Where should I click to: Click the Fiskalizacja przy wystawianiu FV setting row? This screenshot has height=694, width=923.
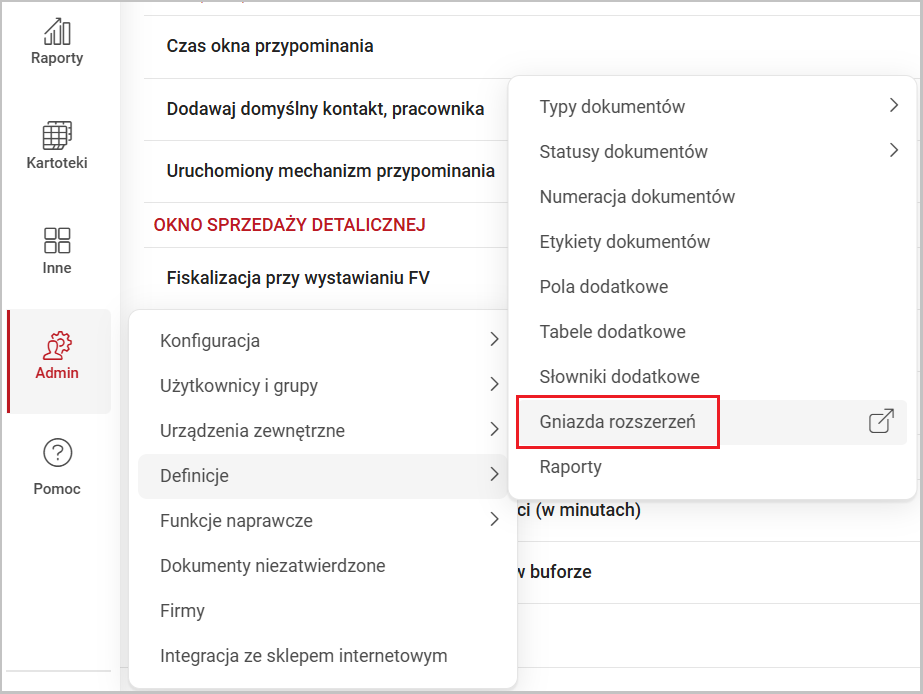[298, 278]
